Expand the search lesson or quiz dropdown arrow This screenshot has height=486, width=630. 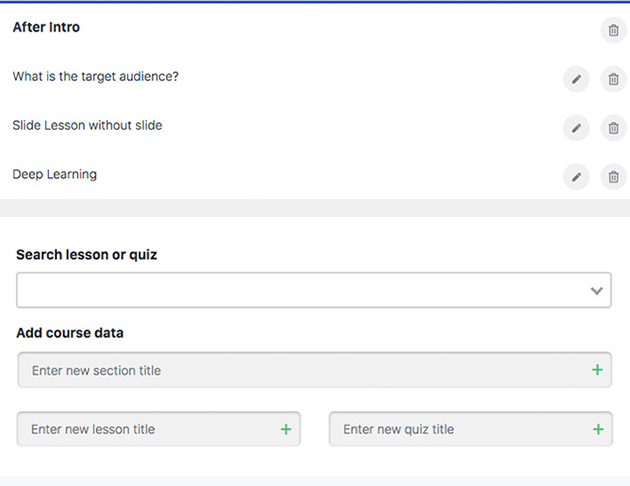(596, 291)
